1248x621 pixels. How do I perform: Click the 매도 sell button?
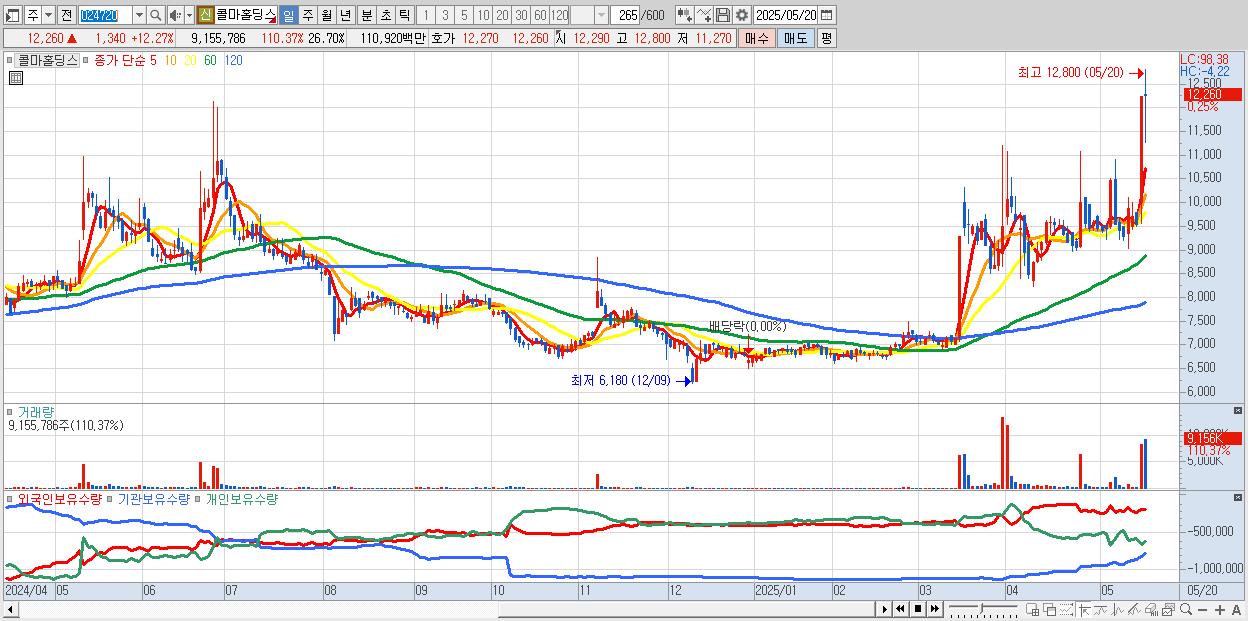pos(795,38)
